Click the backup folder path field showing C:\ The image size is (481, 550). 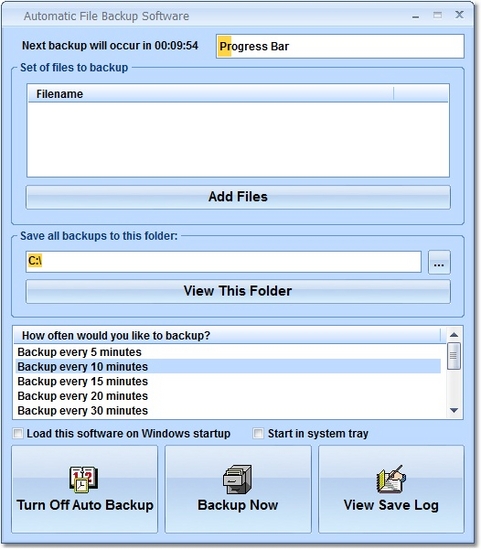(x=223, y=262)
